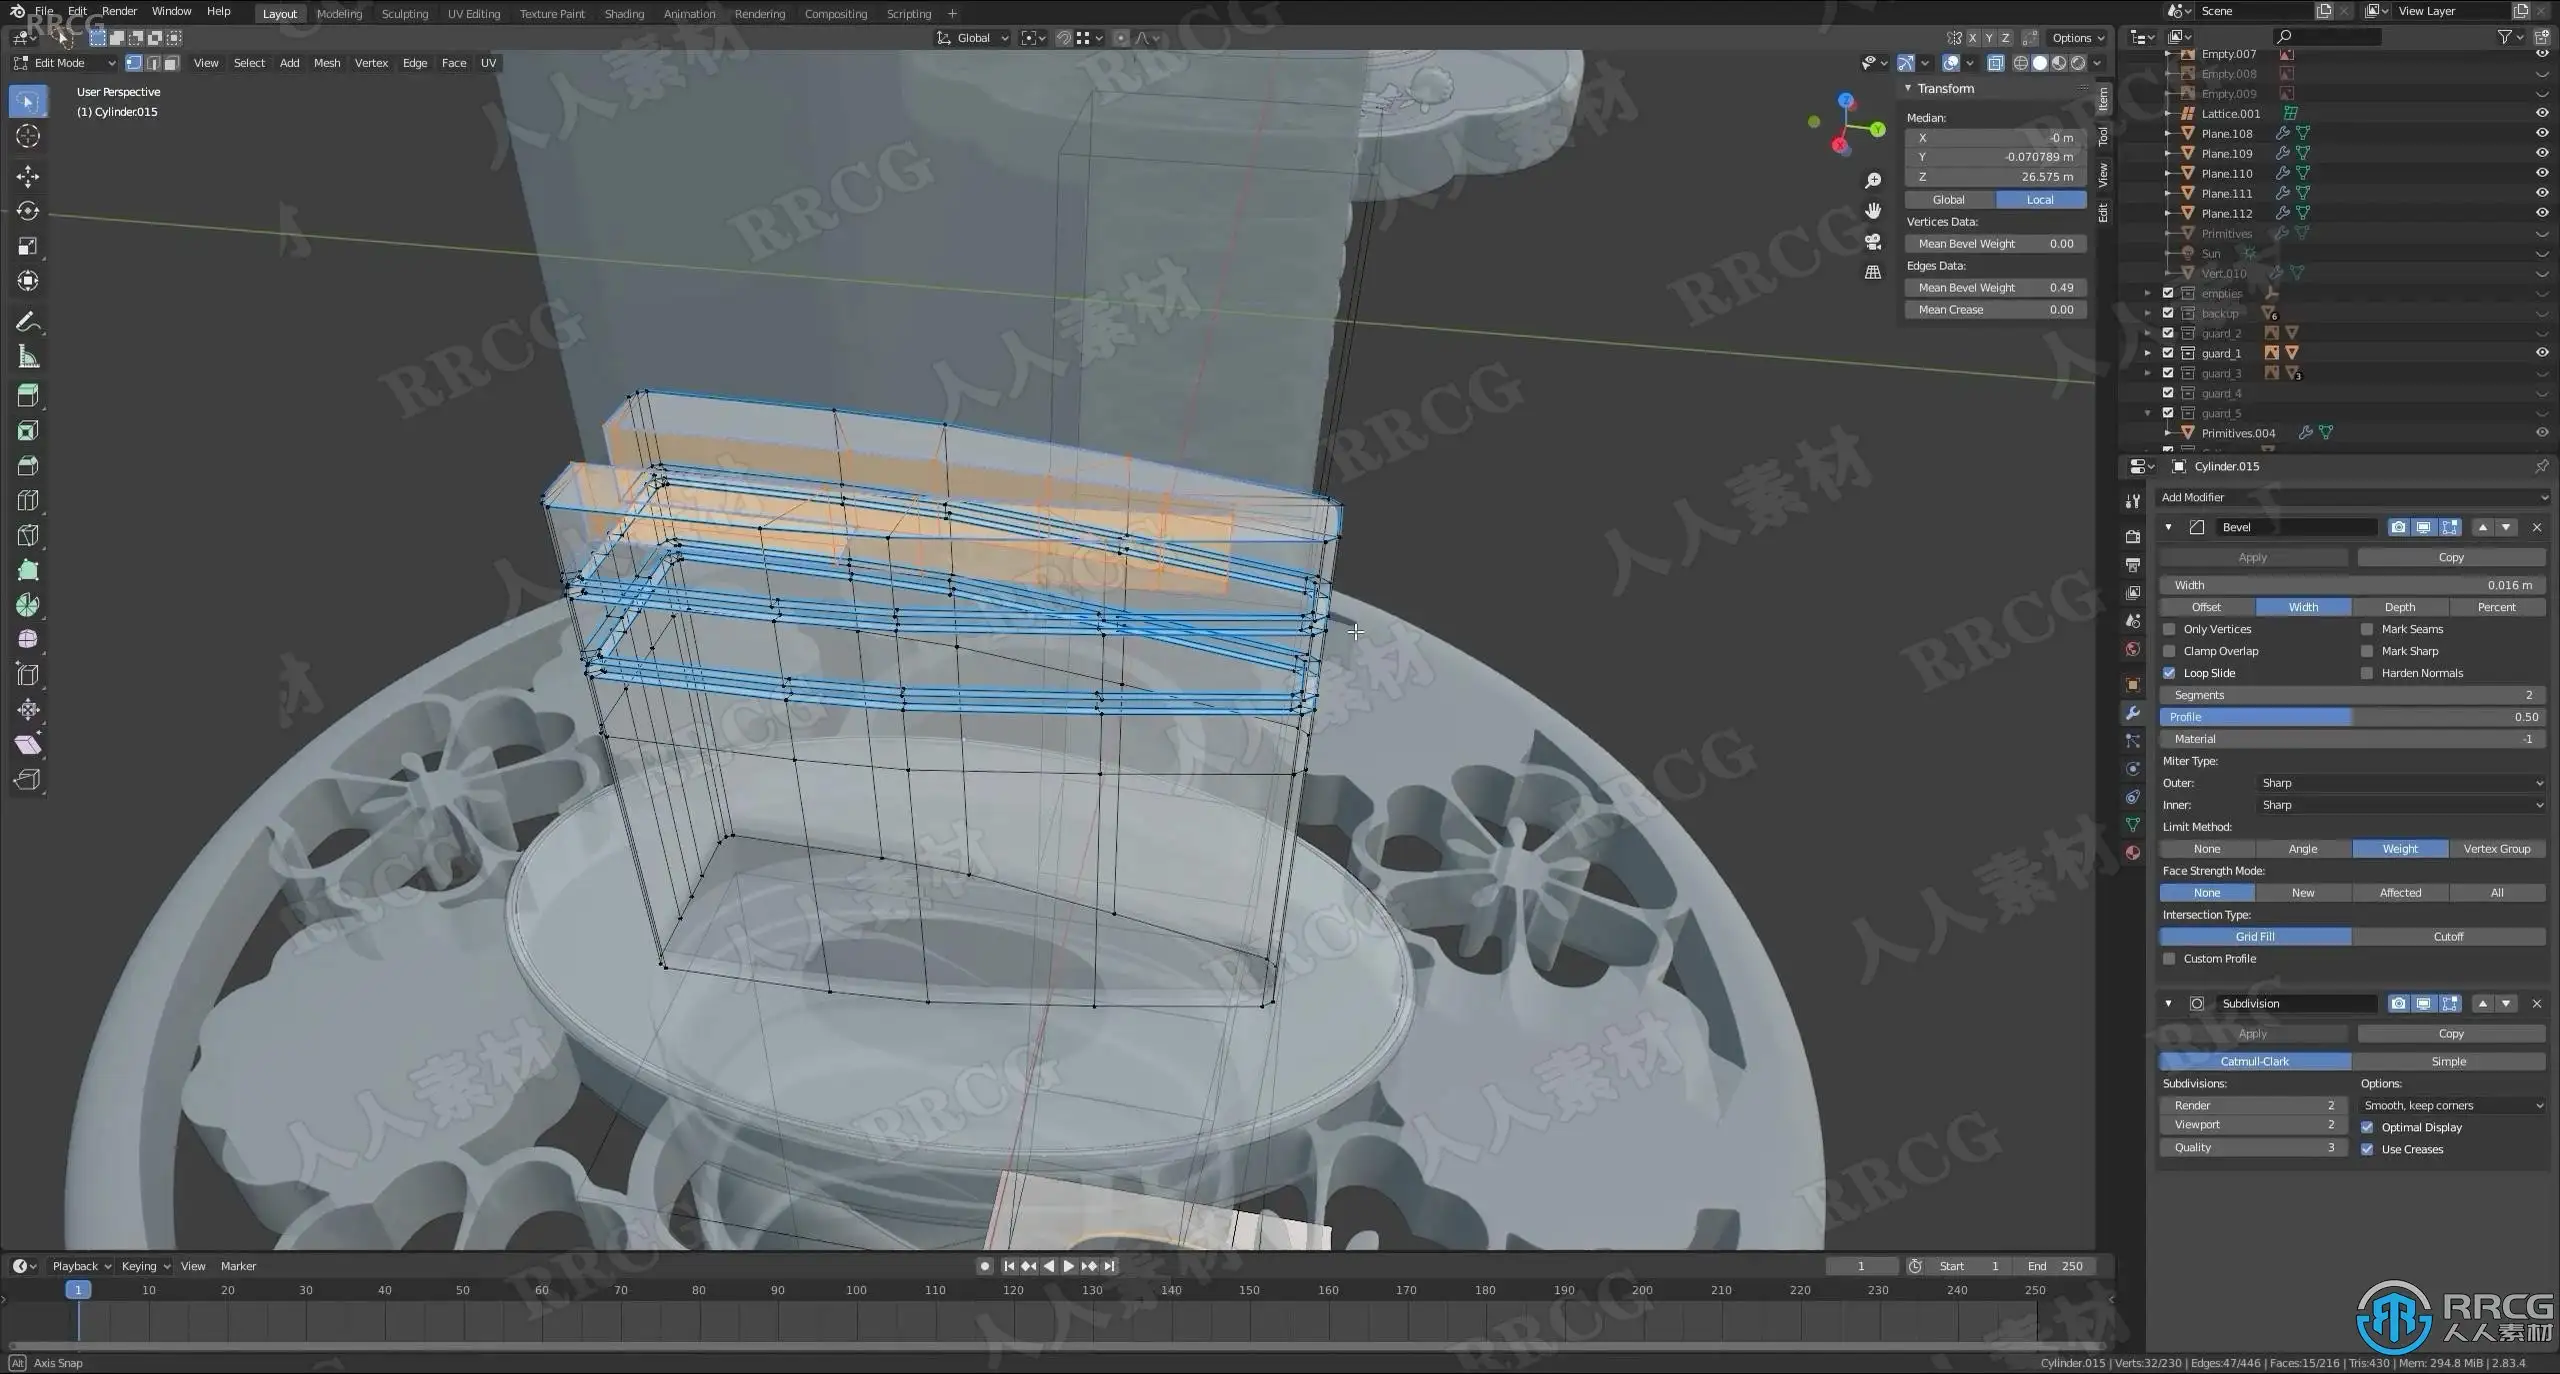Select the Move tool in left toolbar
The height and width of the screenshot is (1374, 2560).
(x=27, y=177)
